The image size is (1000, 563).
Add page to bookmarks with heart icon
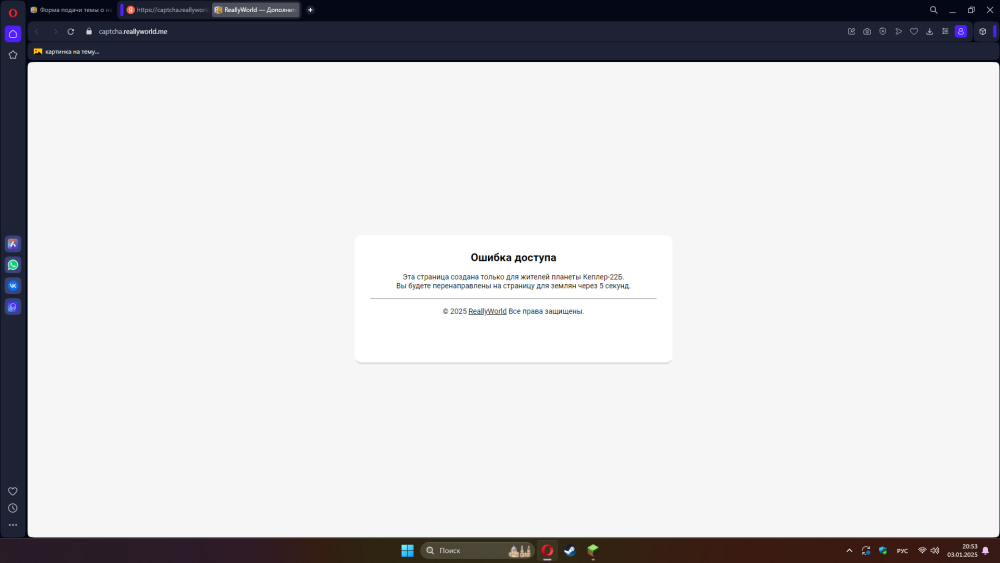pos(914,31)
